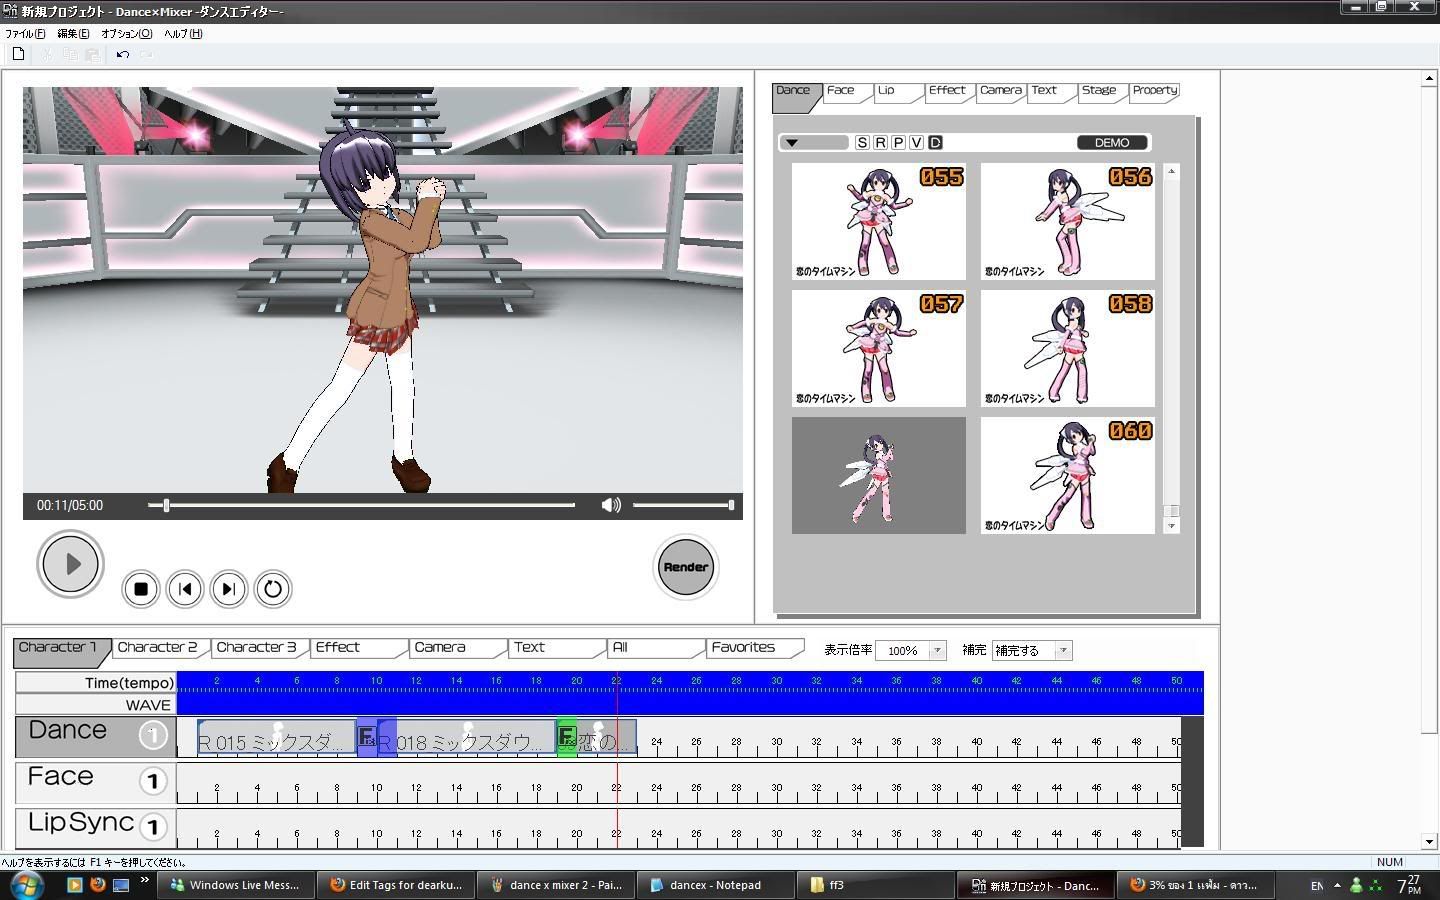This screenshot has height=900, width=1440.
Task: Toggle the D filter in the dance panel
Action: point(935,143)
